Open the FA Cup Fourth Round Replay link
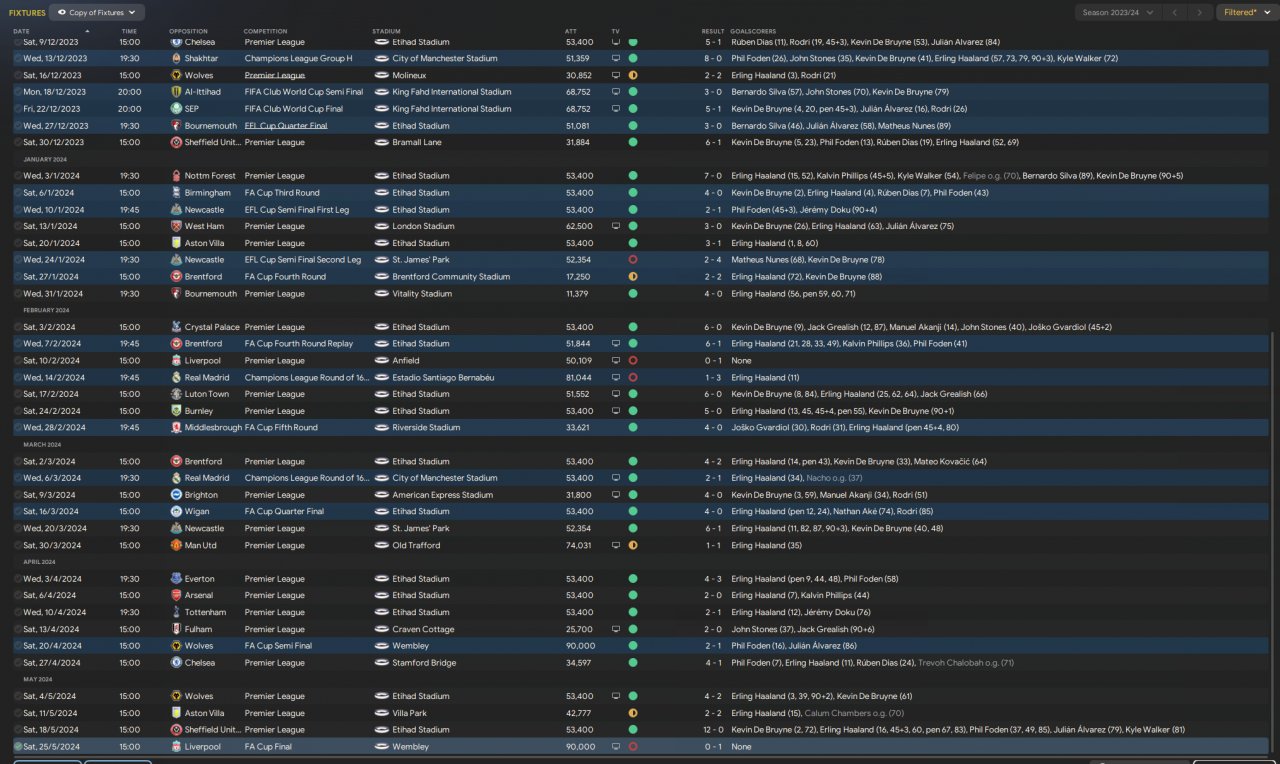The height and width of the screenshot is (764, 1280). [x=298, y=344]
